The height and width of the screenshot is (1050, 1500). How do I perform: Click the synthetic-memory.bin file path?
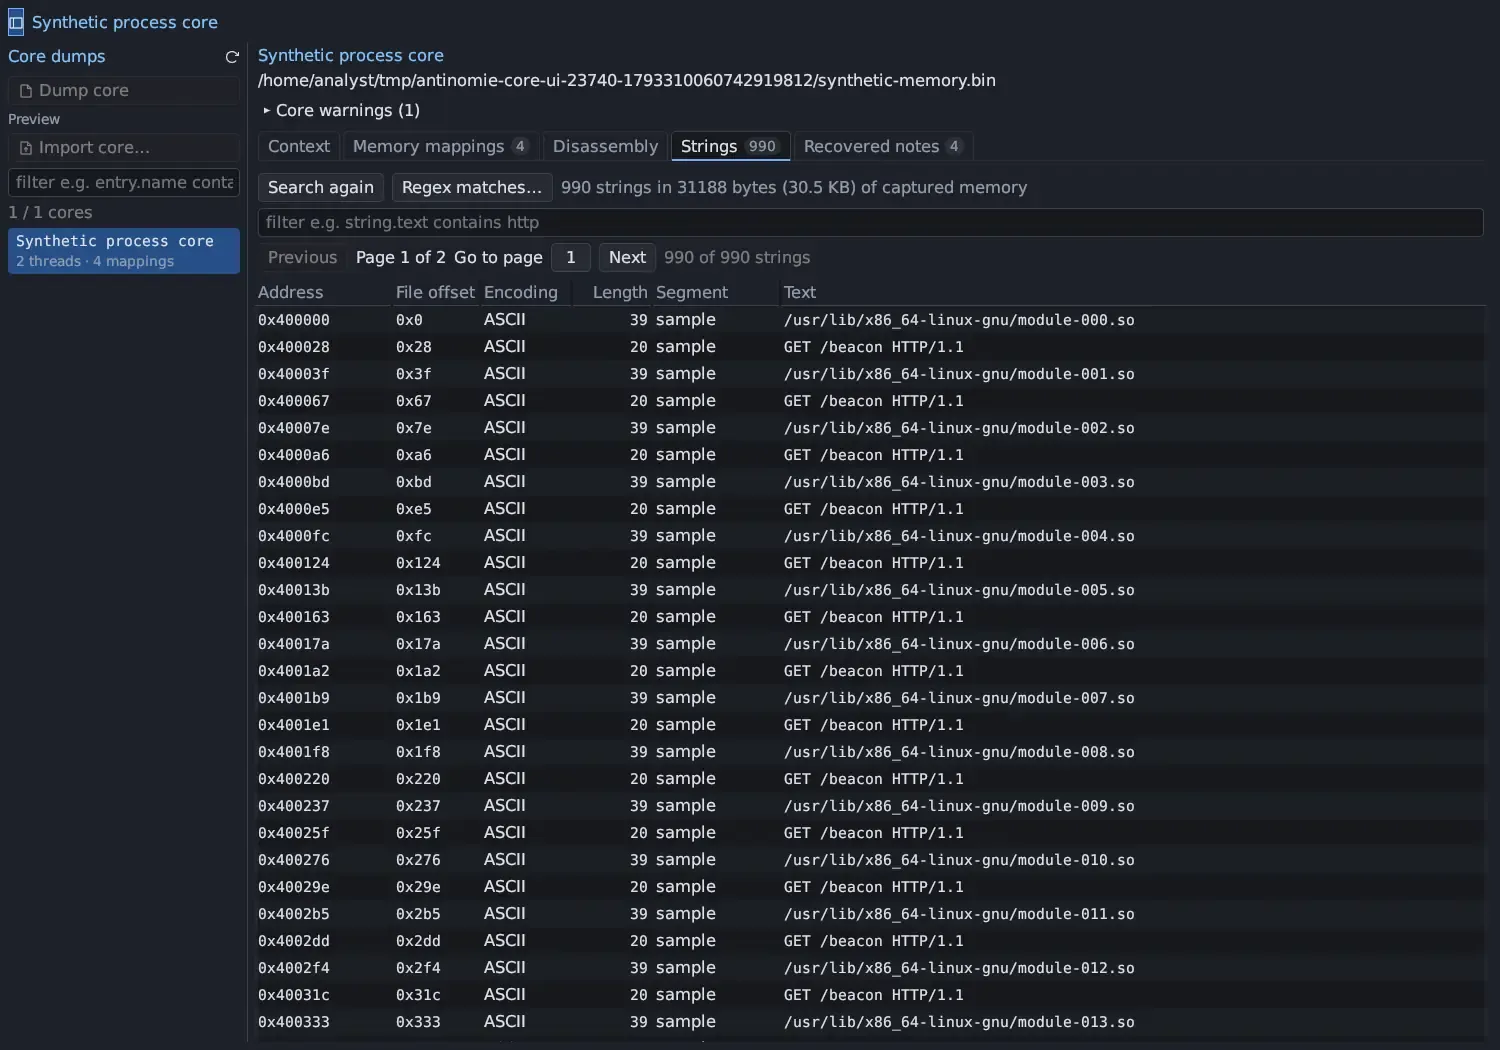[x=627, y=80]
